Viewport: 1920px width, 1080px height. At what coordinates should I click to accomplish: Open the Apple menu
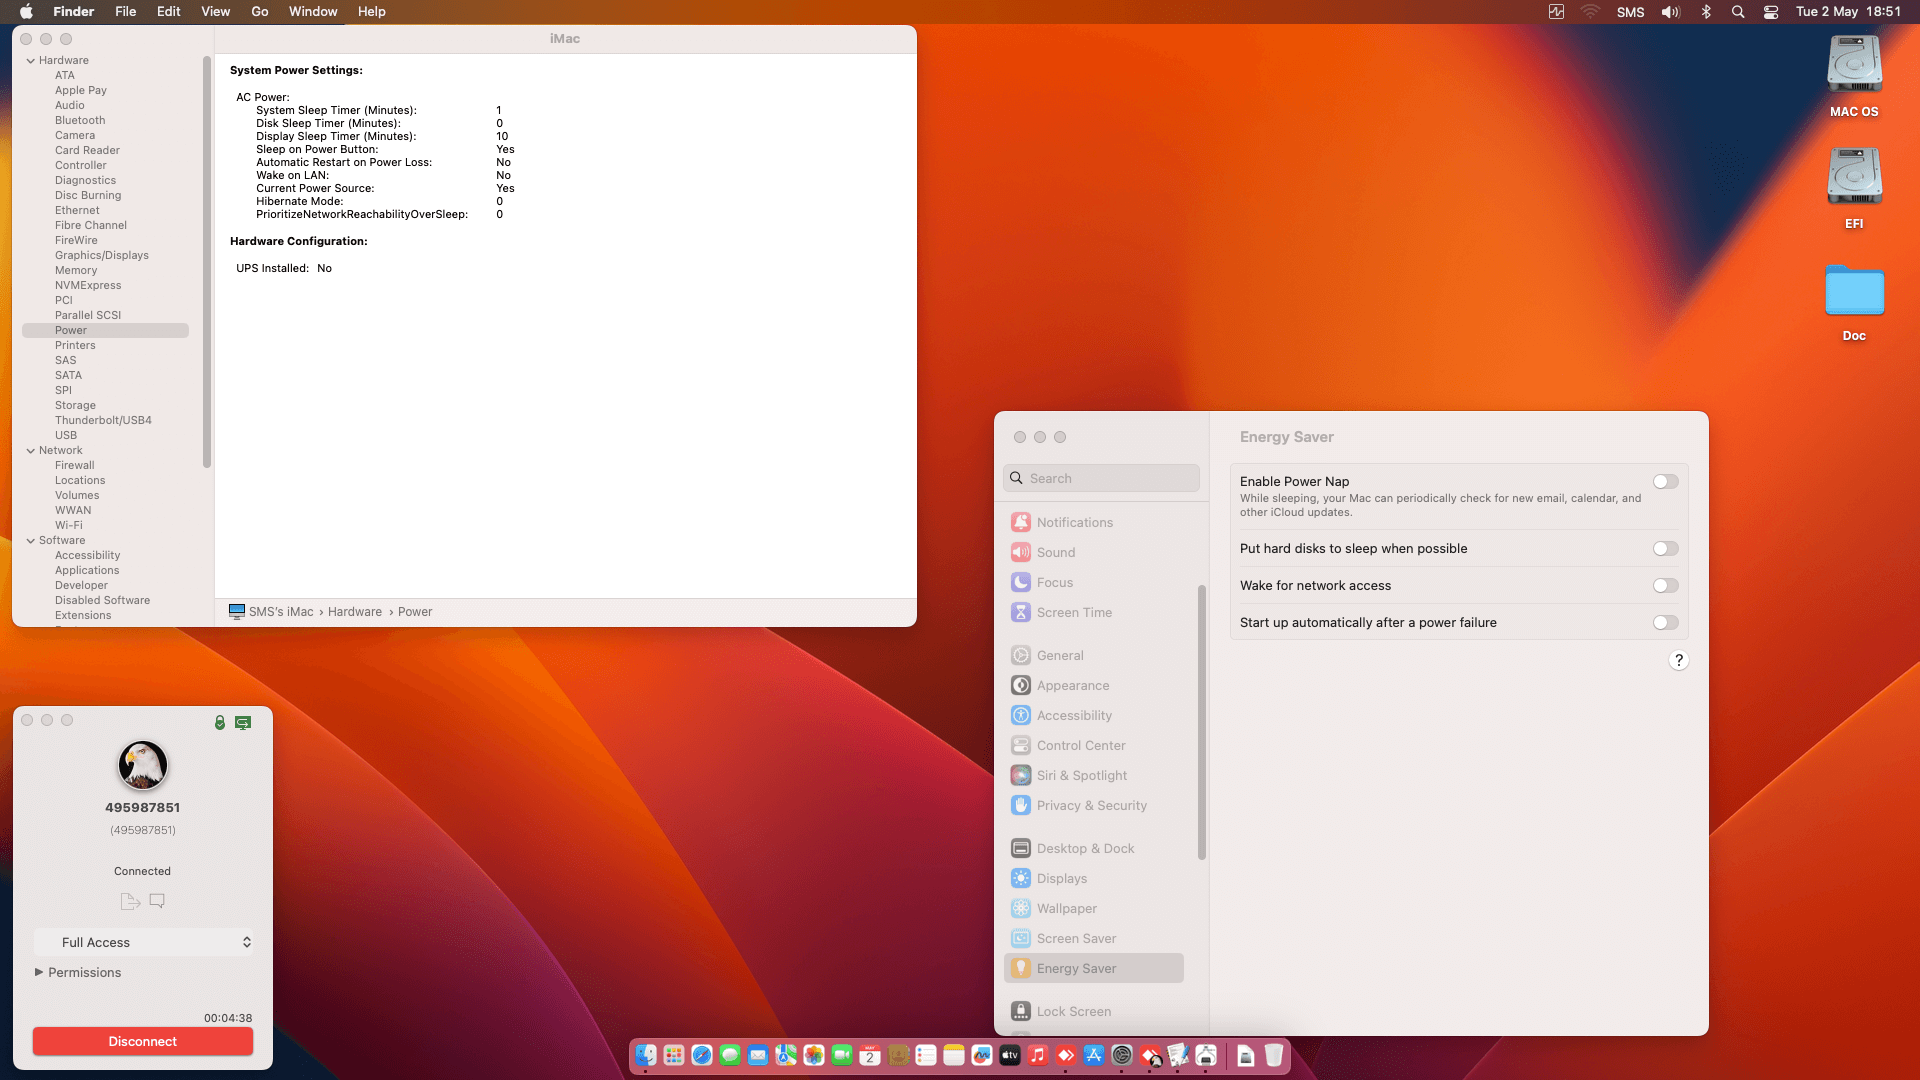(x=26, y=12)
